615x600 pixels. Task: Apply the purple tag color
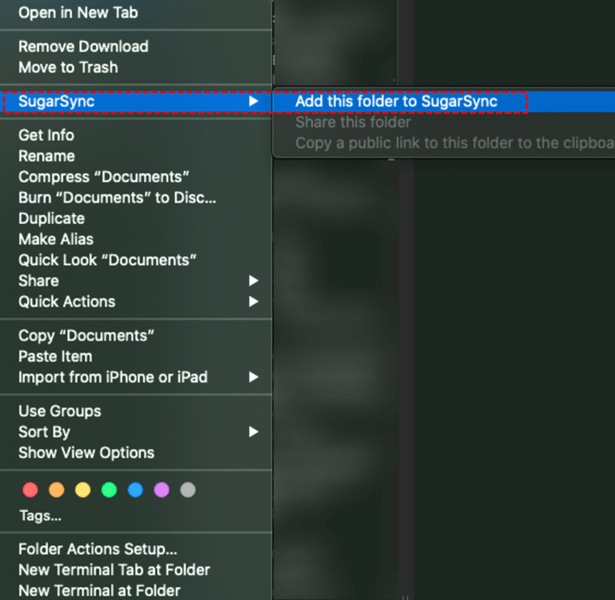tap(162, 490)
